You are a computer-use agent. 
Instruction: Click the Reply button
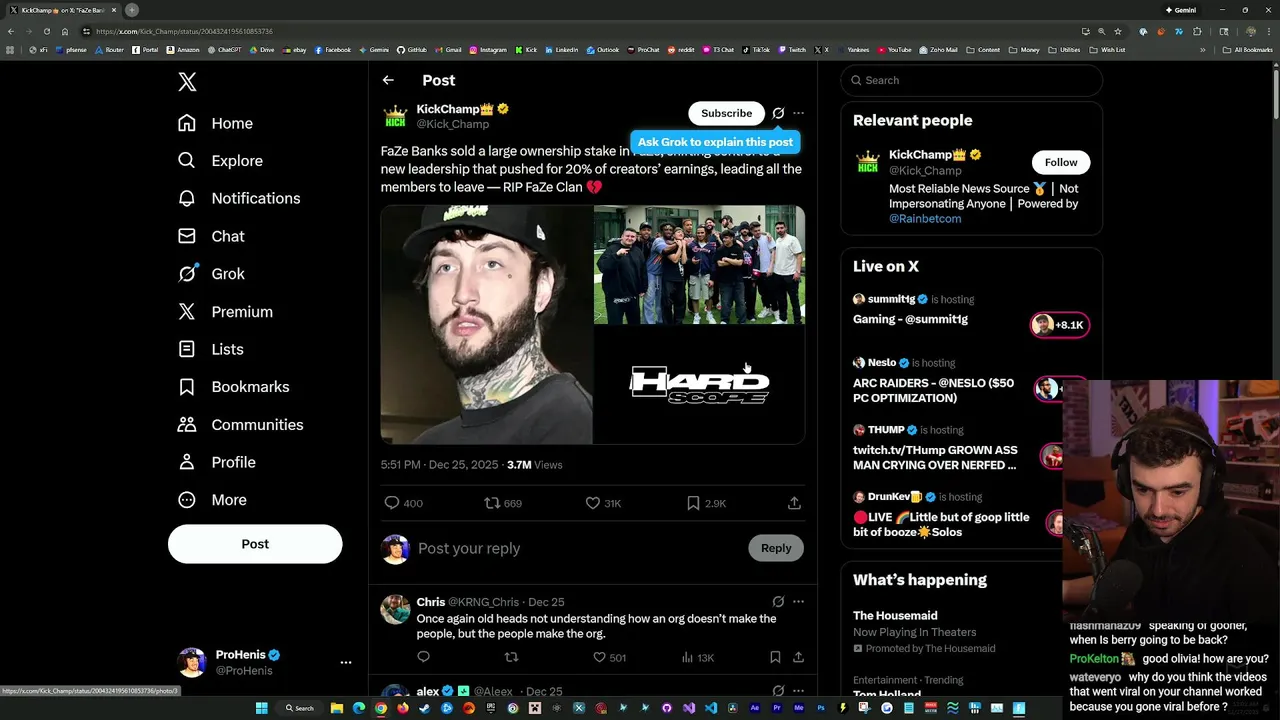click(776, 548)
